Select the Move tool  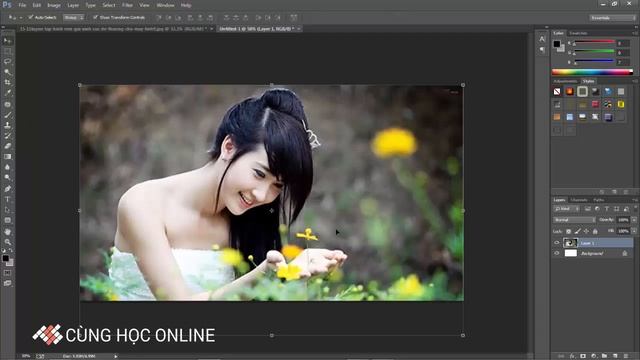point(7,40)
